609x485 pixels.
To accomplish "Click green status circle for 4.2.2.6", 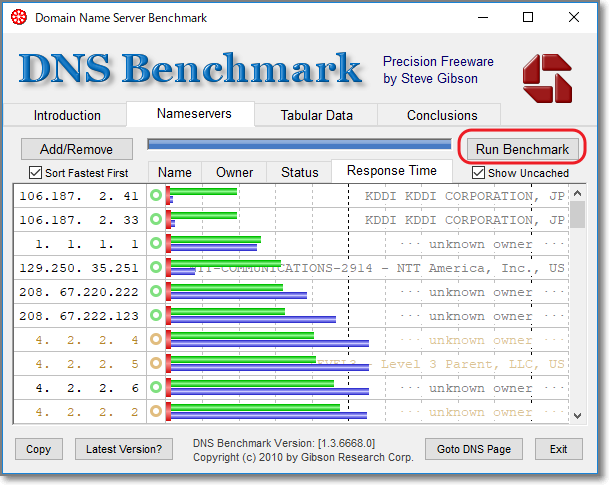I will coord(156,388).
